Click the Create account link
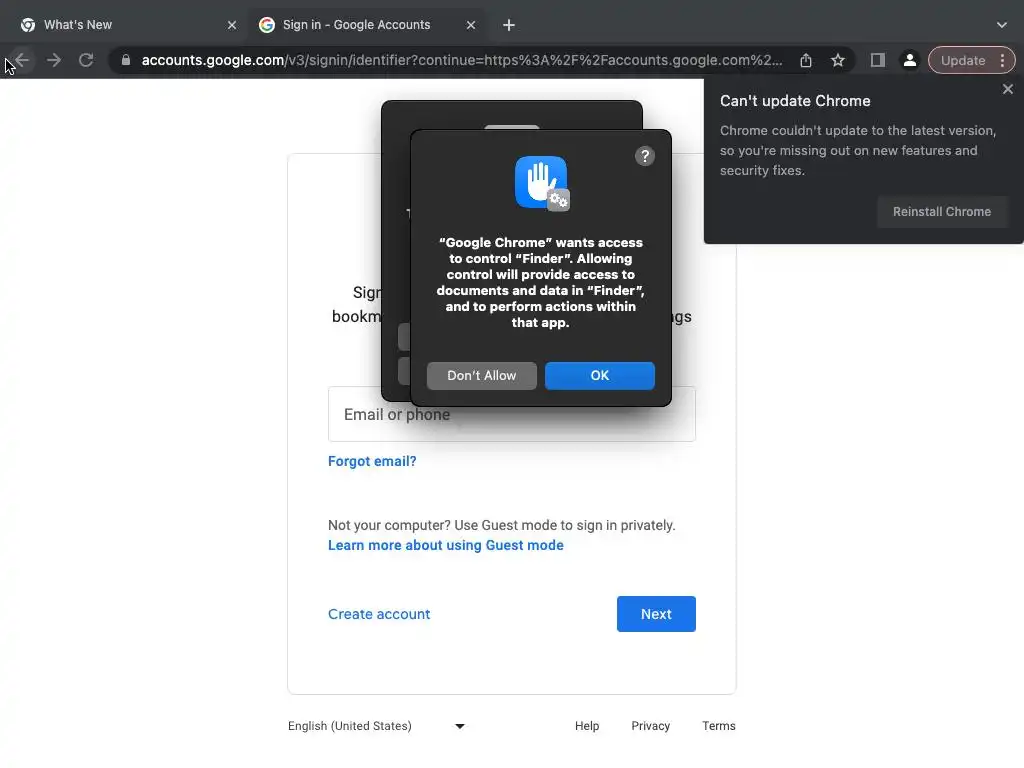 379,614
